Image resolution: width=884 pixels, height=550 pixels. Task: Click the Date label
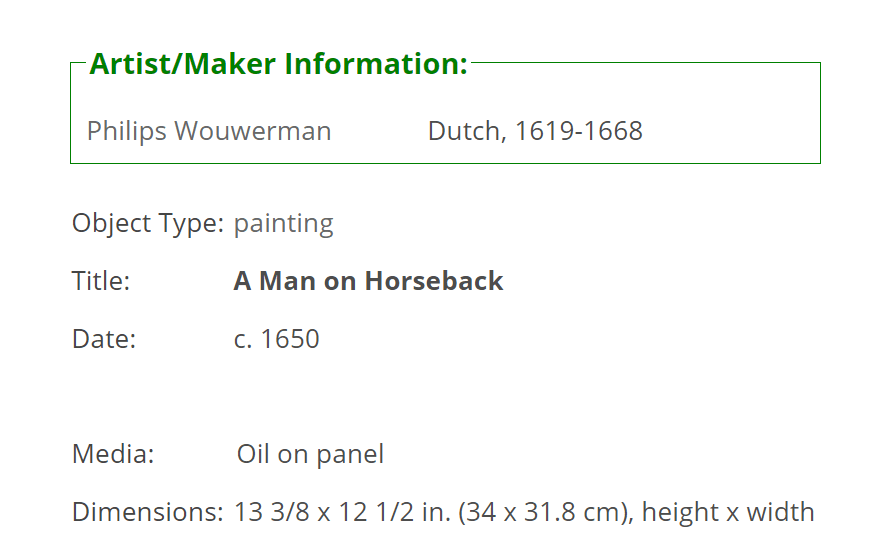point(104,339)
